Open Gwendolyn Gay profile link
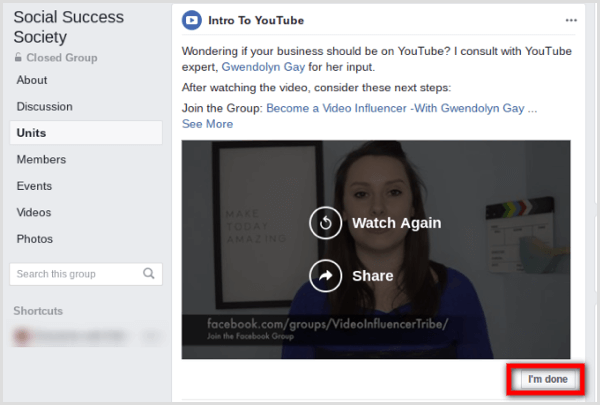 pyautogui.click(x=263, y=67)
